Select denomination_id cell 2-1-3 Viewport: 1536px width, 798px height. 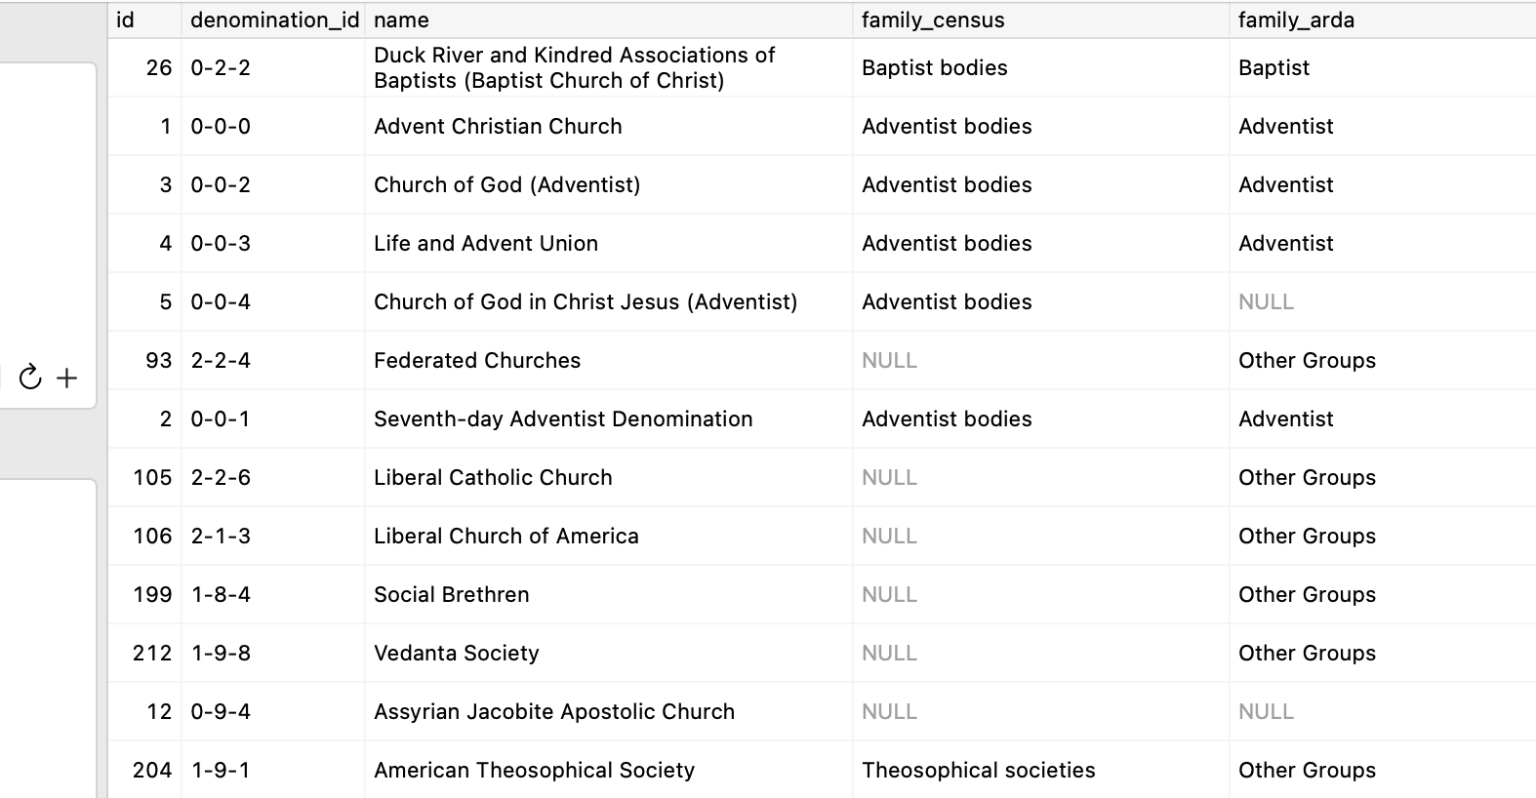220,536
